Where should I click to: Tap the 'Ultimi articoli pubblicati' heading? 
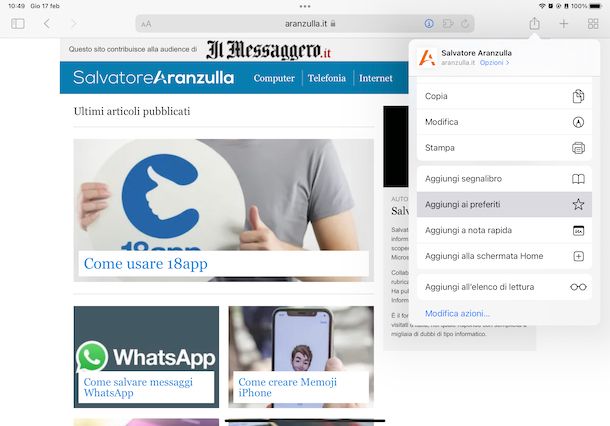132,111
